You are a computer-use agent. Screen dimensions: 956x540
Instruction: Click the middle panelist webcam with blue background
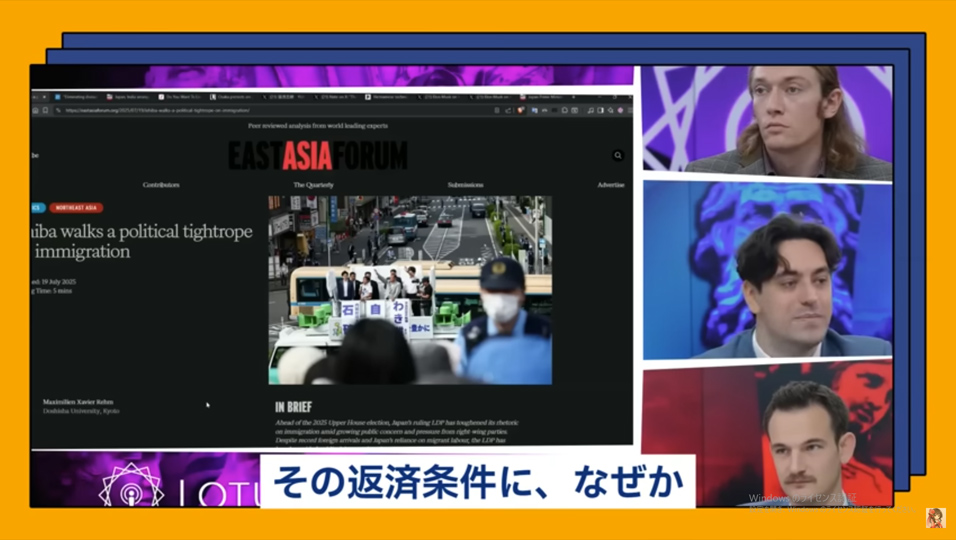(x=767, y=270)
